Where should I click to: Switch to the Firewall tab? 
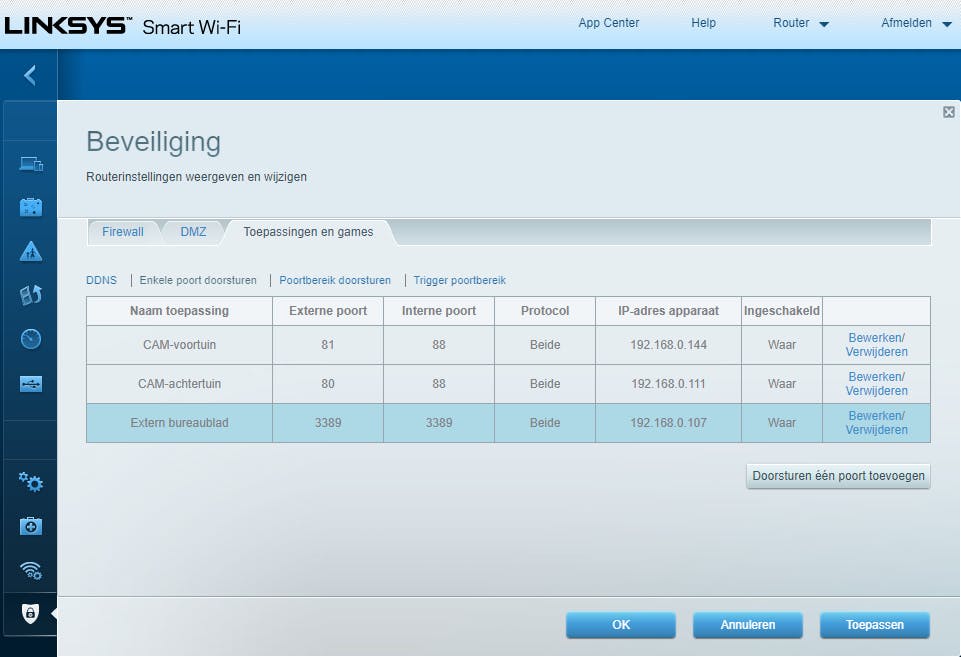pos(123,232)
